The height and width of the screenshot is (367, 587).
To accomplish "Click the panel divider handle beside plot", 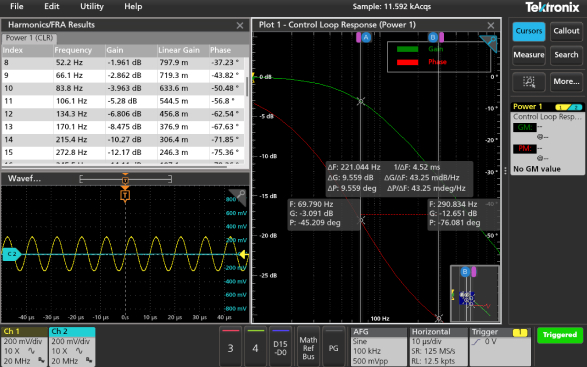I will tap(505, 171).
